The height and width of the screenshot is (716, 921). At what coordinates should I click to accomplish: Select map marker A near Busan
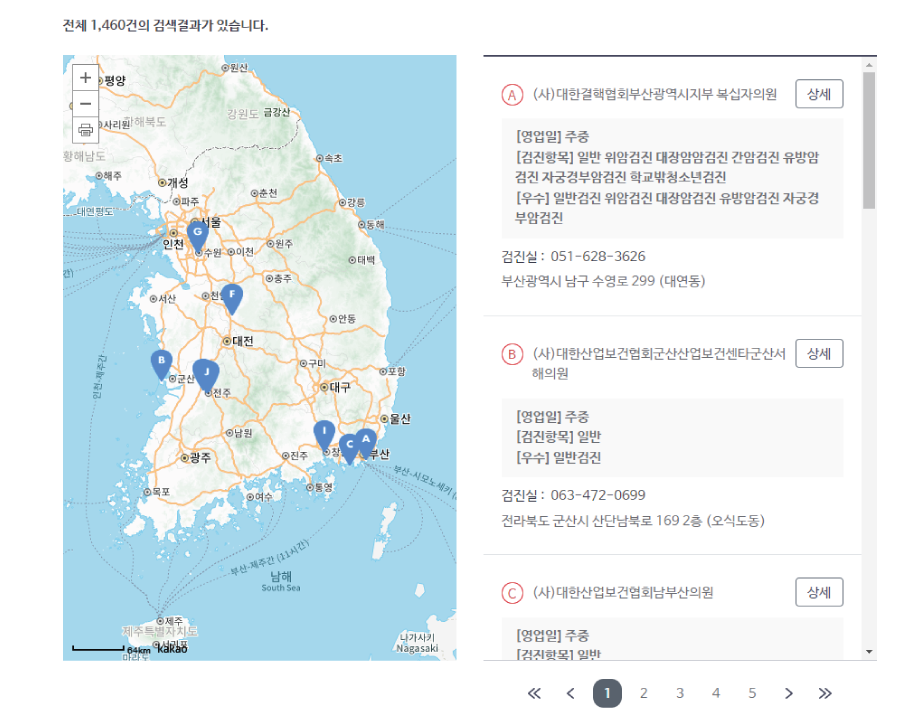(366, 438)
